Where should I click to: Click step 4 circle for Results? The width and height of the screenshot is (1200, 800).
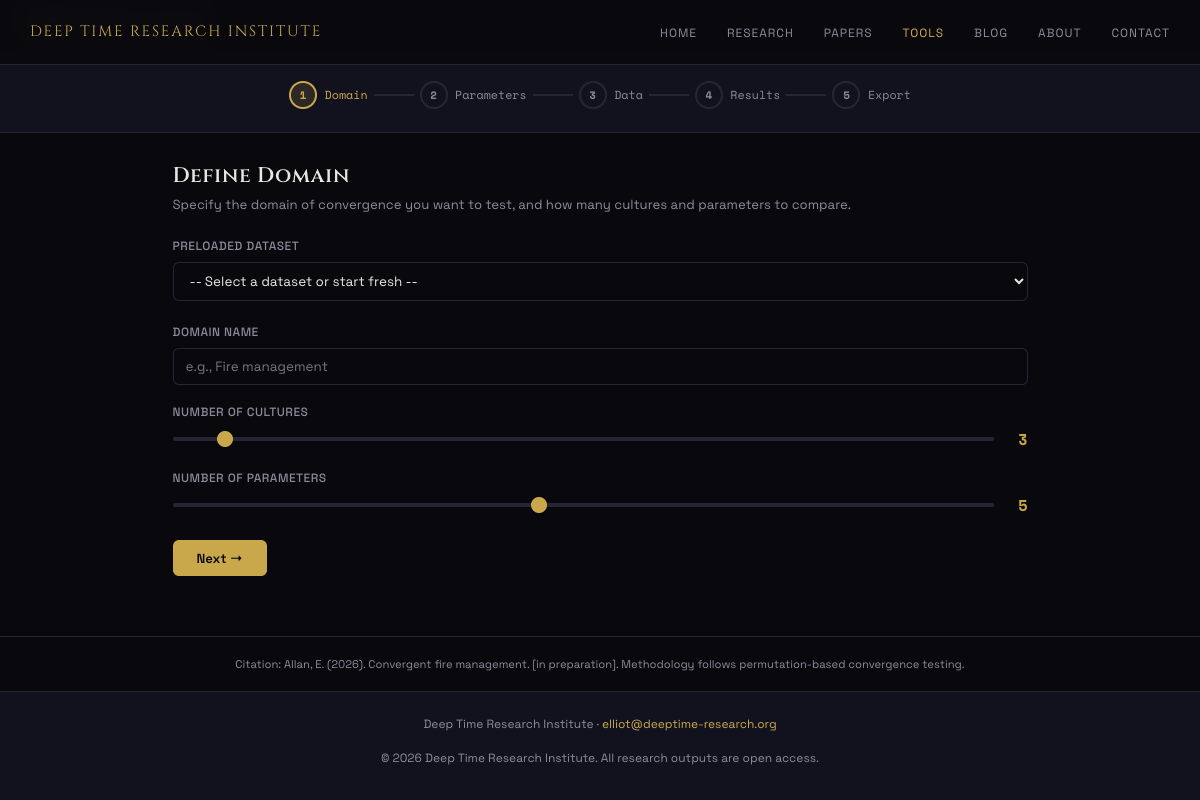pos(708,95)
